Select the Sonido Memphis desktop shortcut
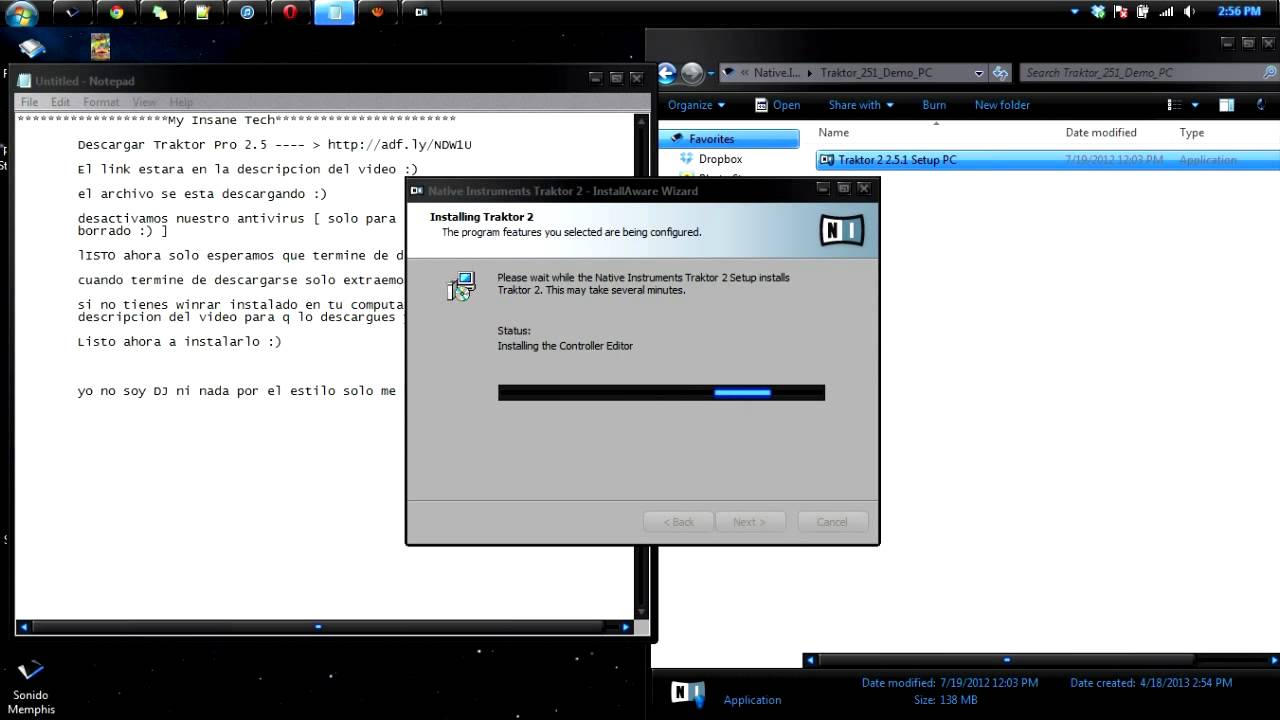This screenshot has width=1280, height=720. click(x=31, y=688)
